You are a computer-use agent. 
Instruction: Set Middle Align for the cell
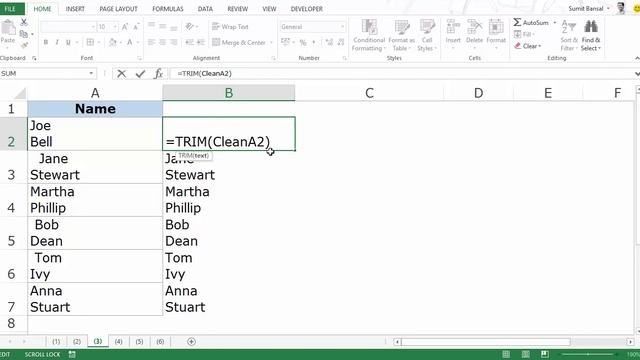click(162, 26)
